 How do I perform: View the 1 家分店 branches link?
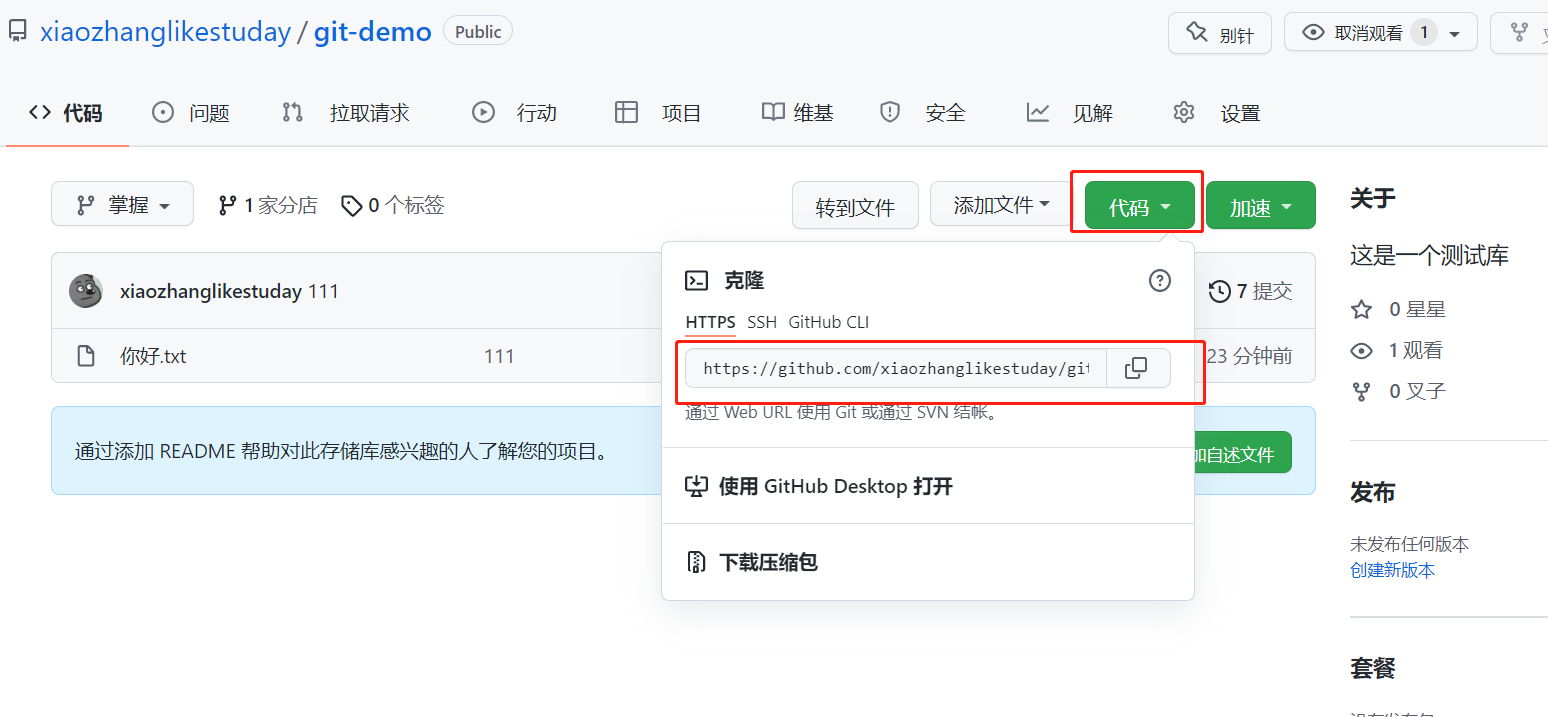268,205
